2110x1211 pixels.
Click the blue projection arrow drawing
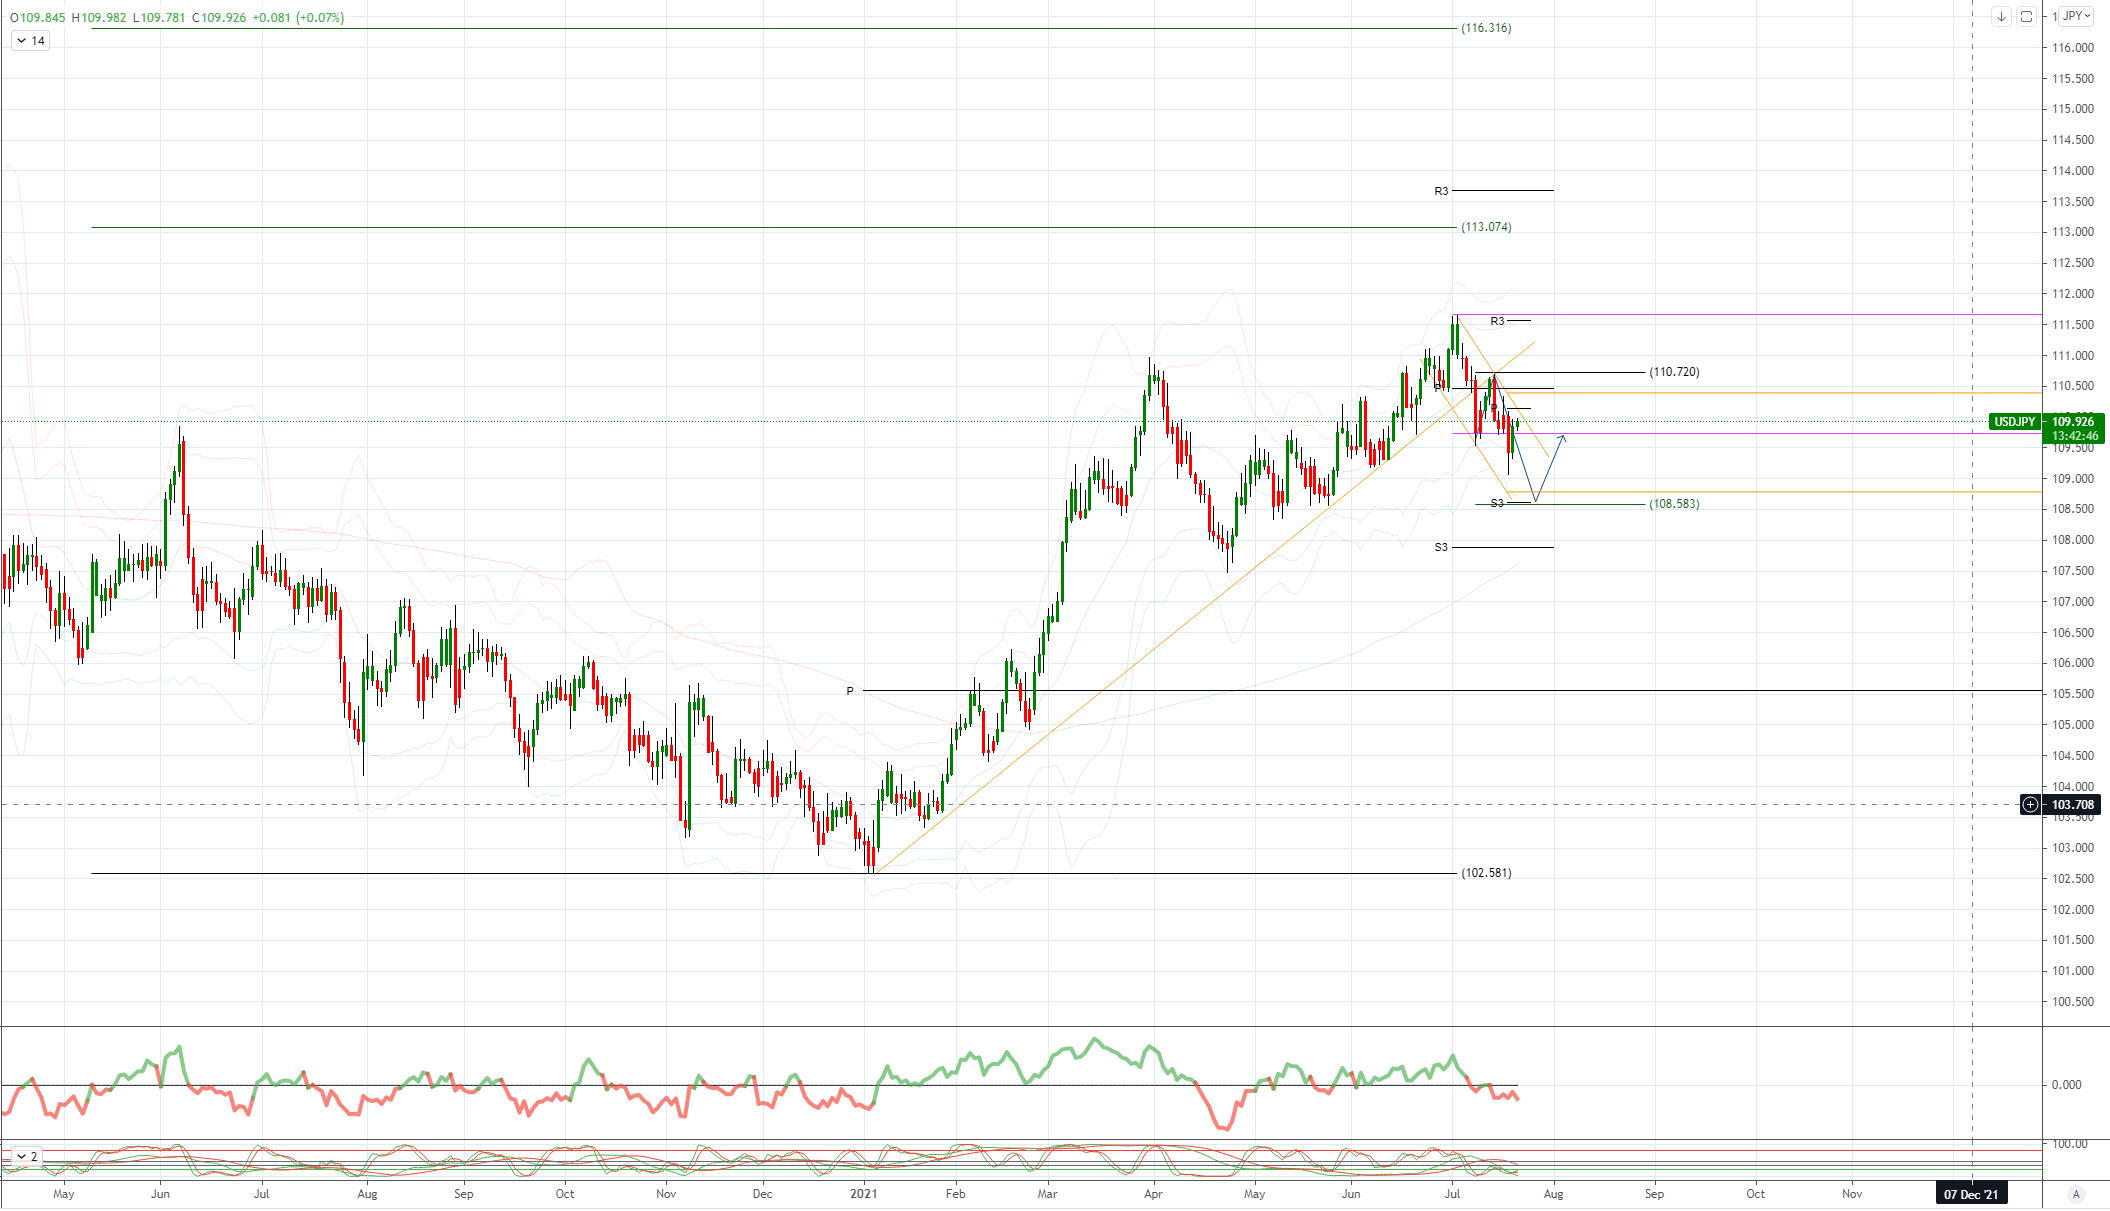(x=1548, y=470)
